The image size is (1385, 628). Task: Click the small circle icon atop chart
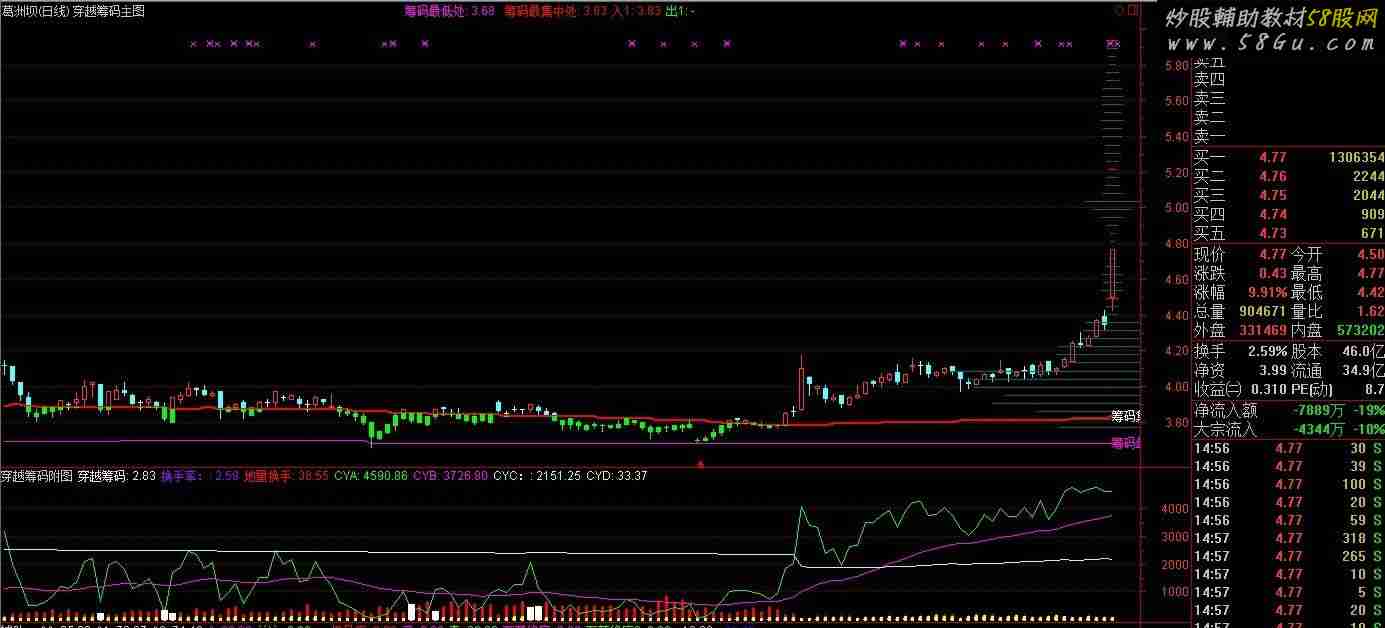1118,10
